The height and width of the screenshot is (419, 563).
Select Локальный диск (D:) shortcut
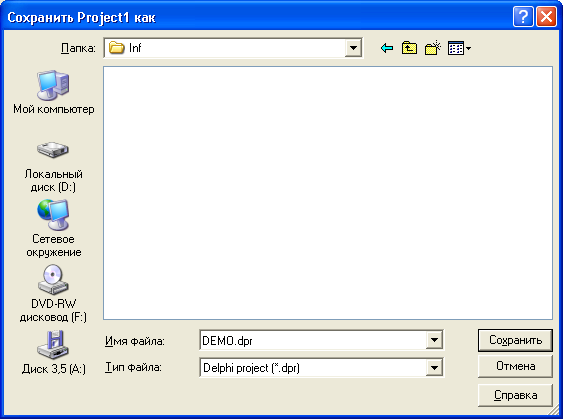pos(53,167)
